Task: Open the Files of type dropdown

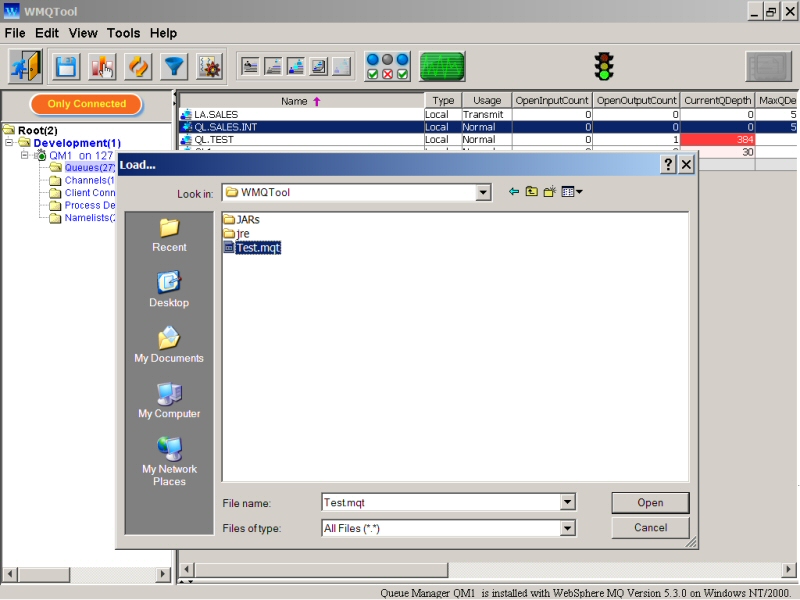Action: pyautogui.click(x=567, y=528)
